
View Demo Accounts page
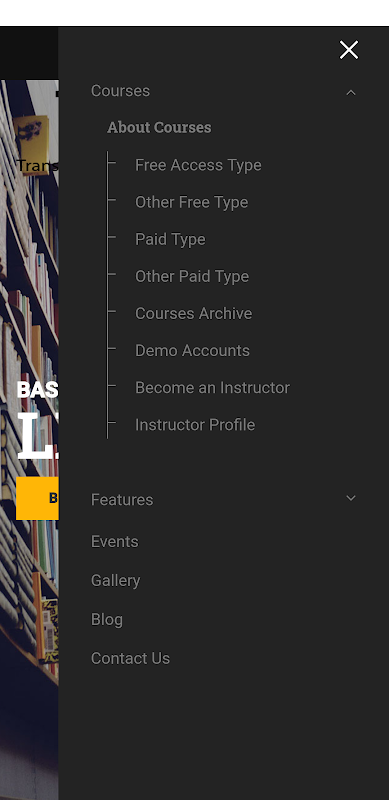point(192,351)
